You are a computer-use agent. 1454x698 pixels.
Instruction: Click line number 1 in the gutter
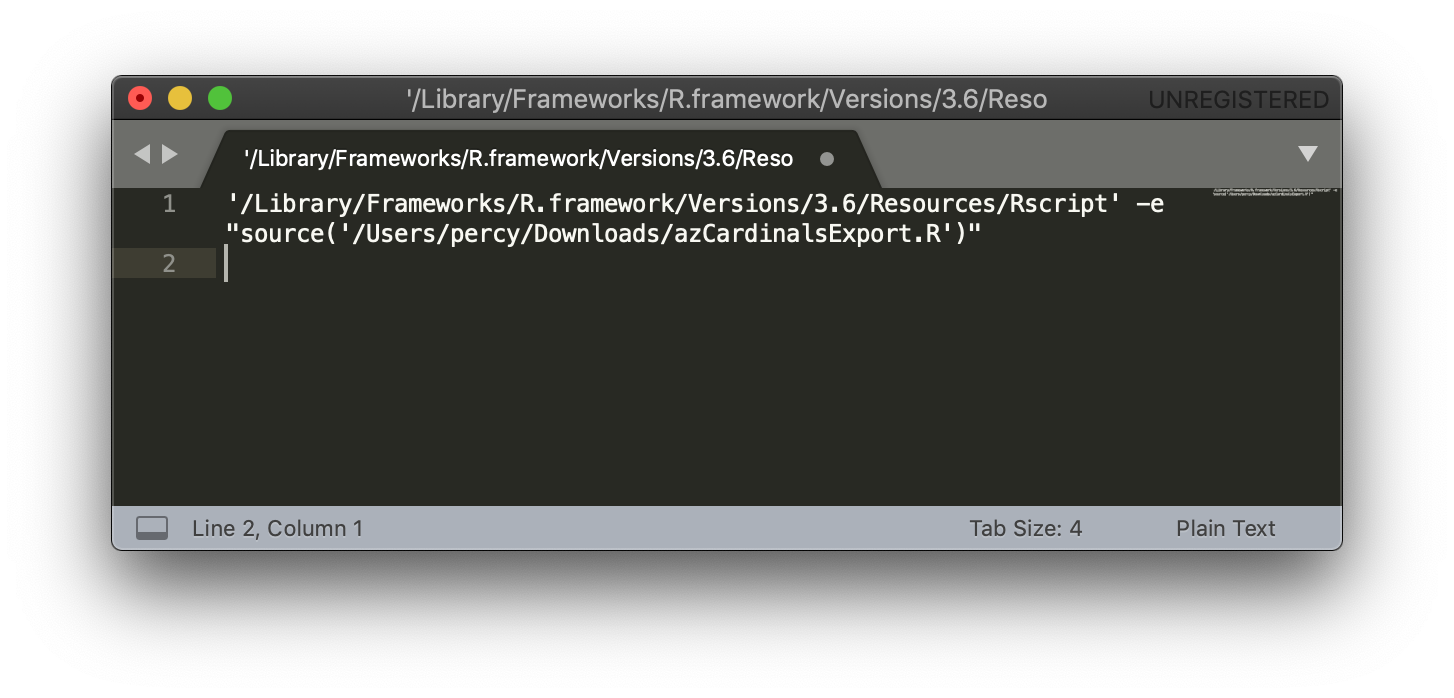click(x=168, y=204)
